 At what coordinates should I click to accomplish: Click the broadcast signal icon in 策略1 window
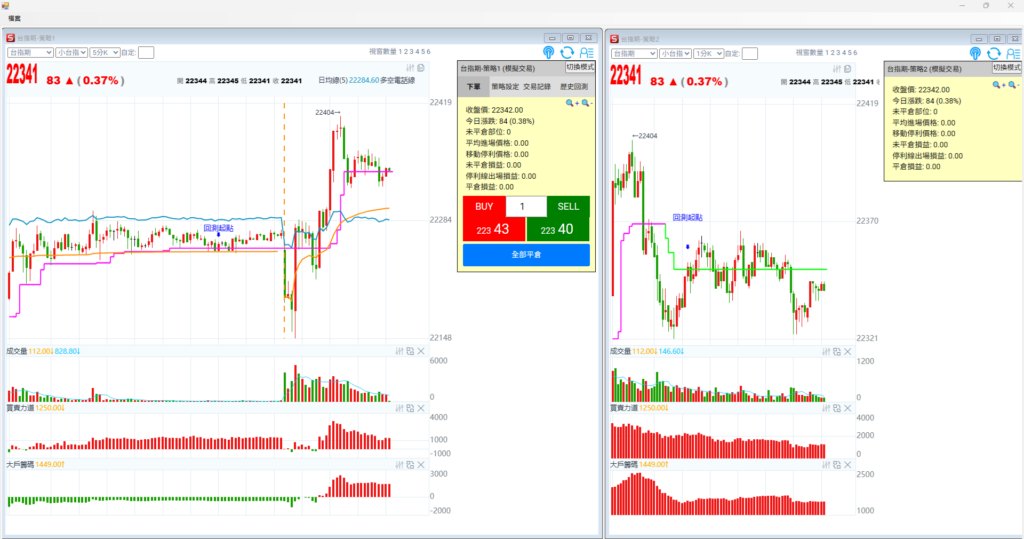pyautogui.click(x=549, y=52)
